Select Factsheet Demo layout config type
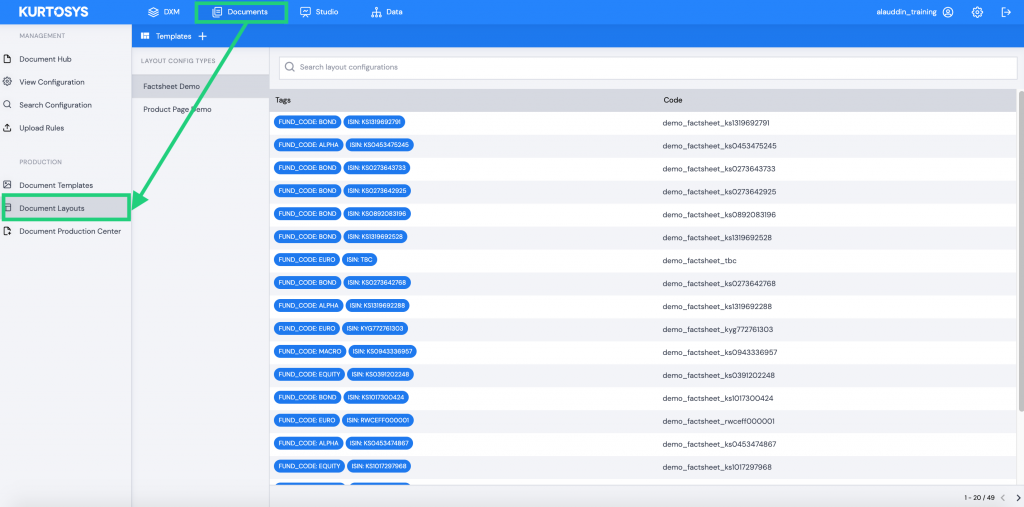The image size is (1024, 507). (171, 86)
